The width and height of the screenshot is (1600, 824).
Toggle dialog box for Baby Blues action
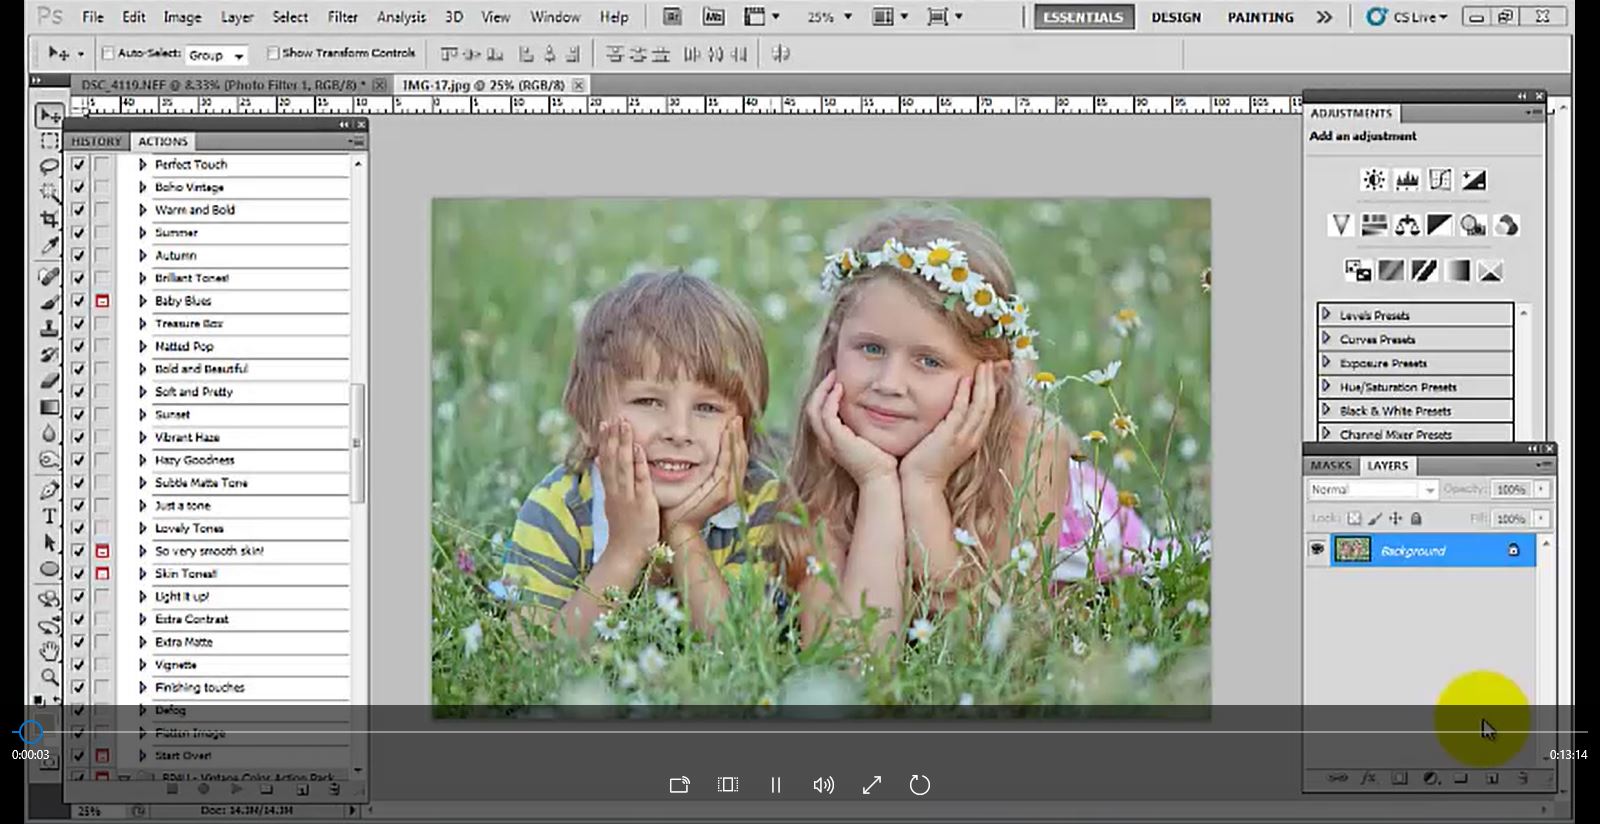coord(102,301)
